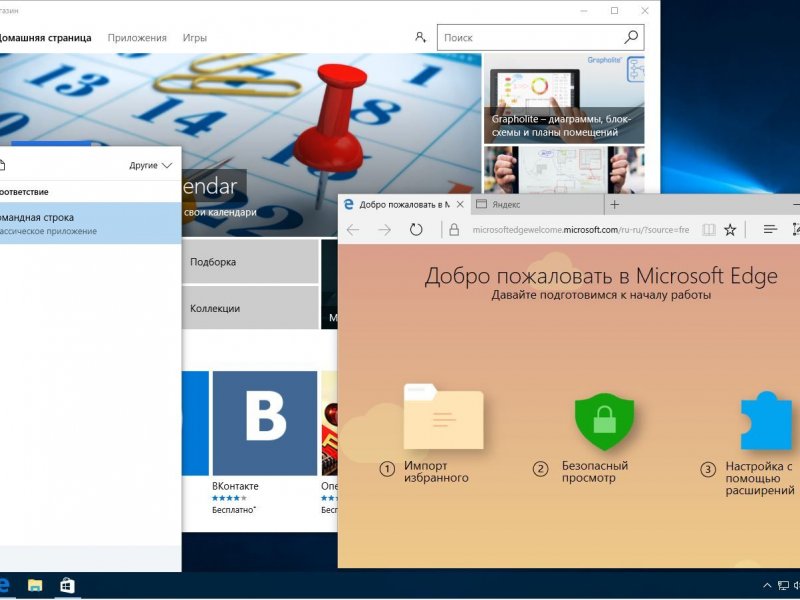
Task: Click the Edge address bar URL
Action: [x=581, y=230]
